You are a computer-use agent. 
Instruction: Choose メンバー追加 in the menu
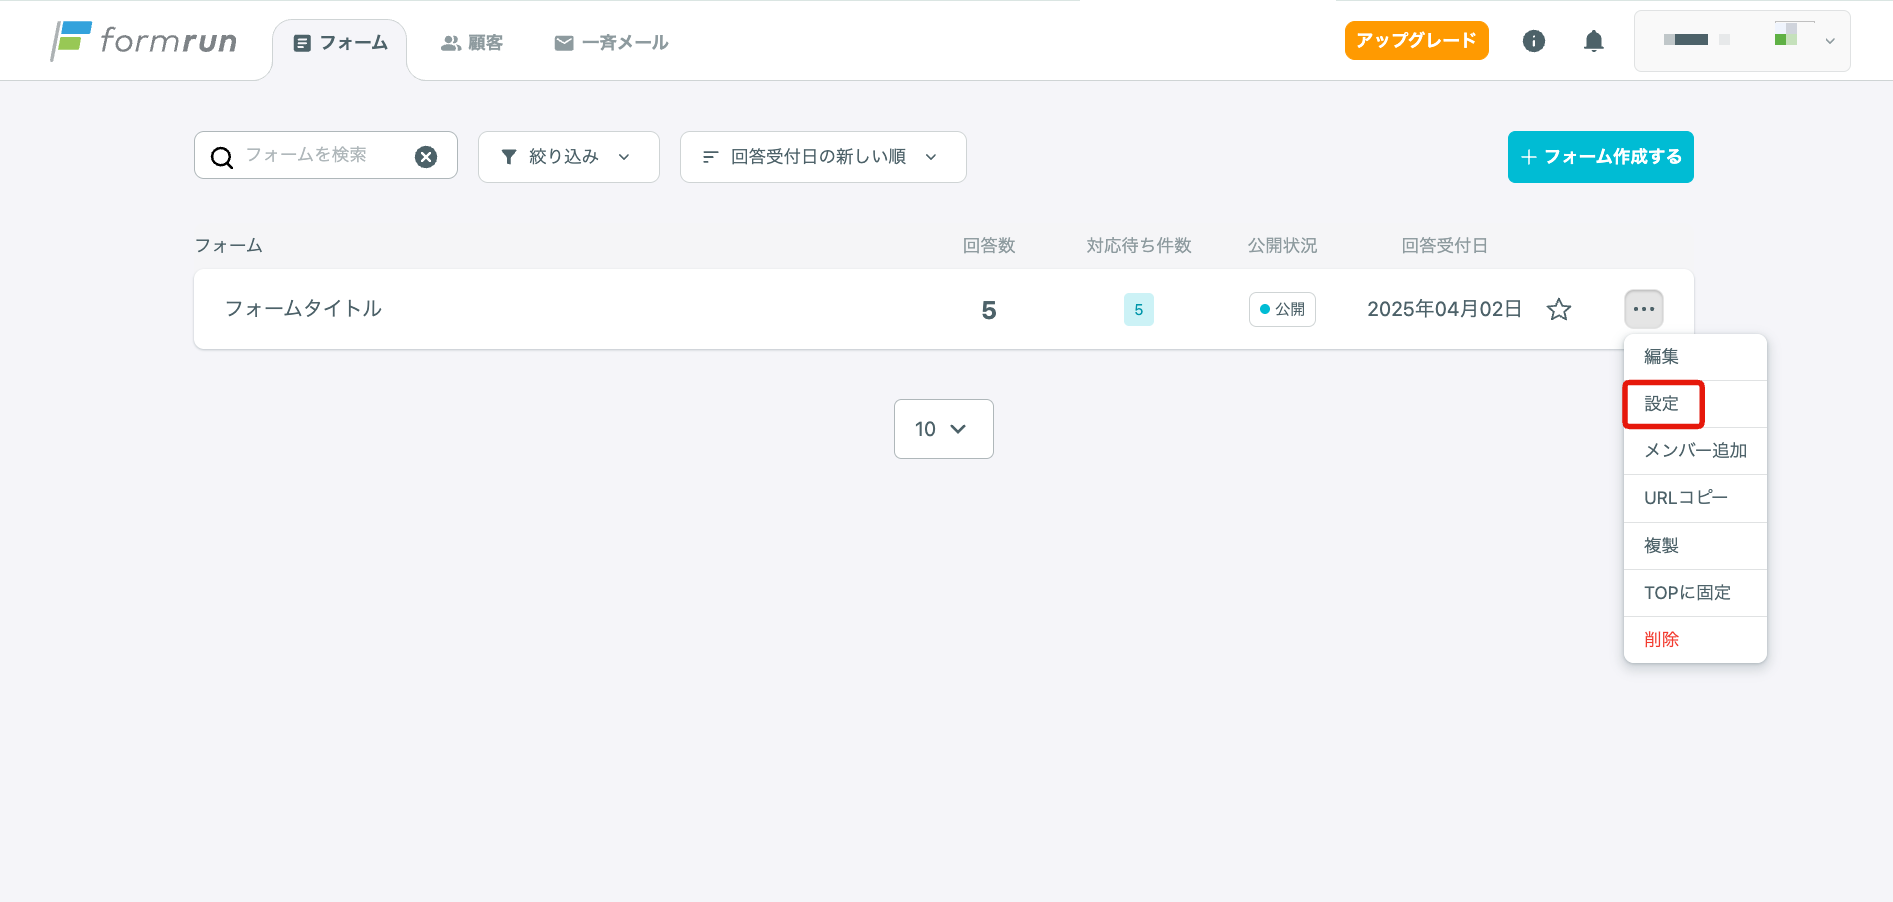1695,451
